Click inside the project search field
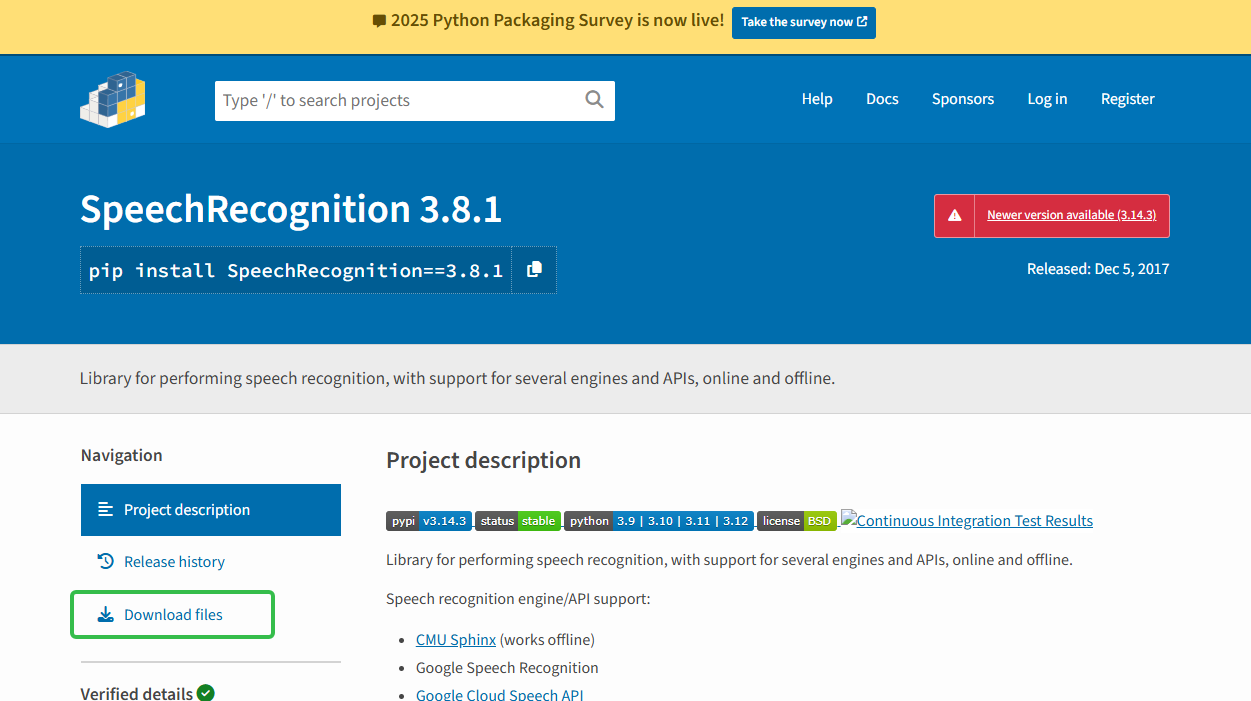The width and height of the screenshot is (1251, 701). tap(400, 100)
